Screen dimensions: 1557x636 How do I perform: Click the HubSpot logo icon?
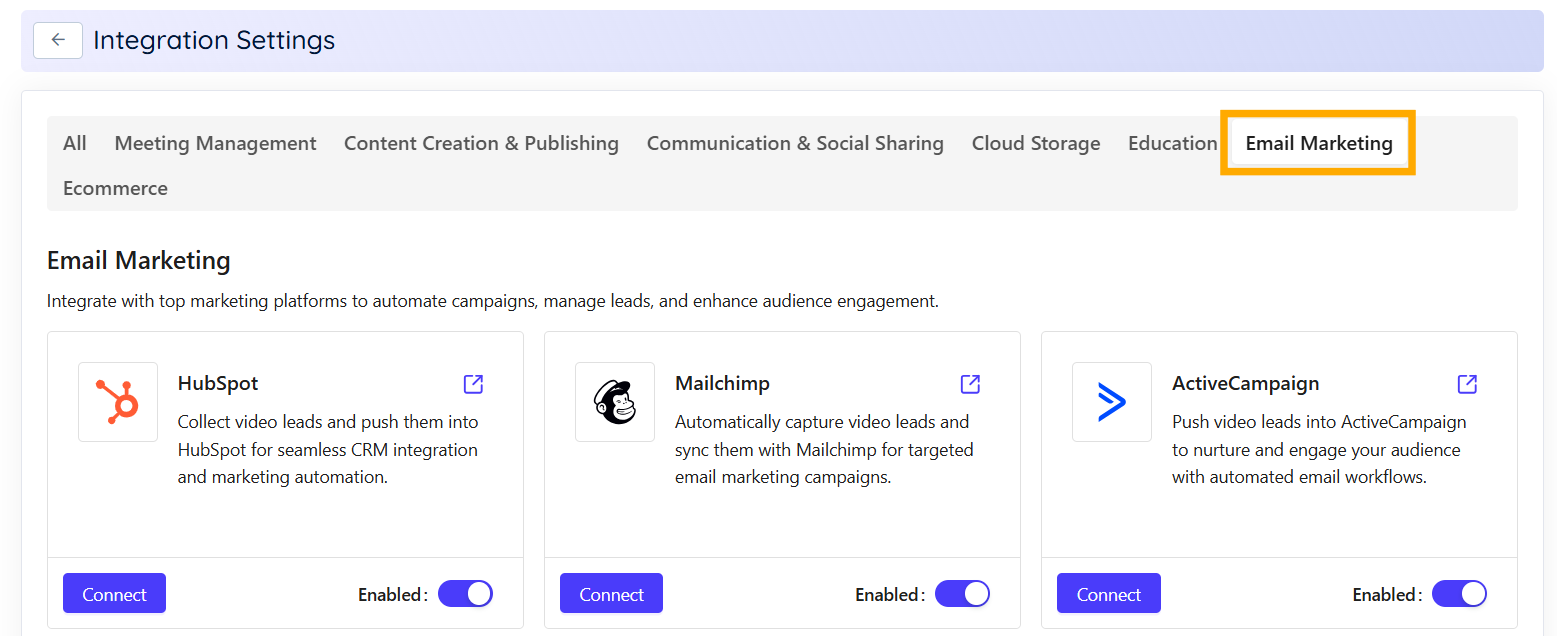pos(117,402)
